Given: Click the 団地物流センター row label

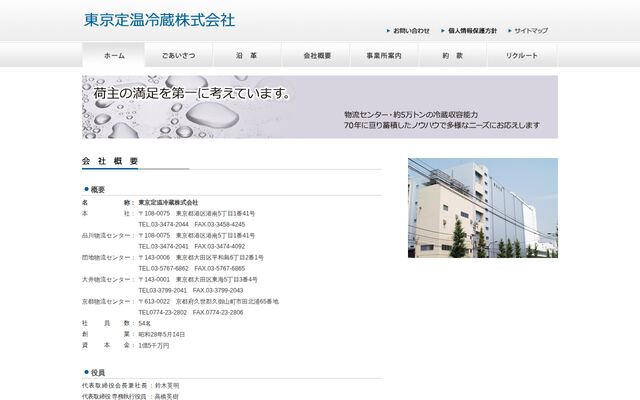Looking at the screenshot, I should [x=106, y=258].
